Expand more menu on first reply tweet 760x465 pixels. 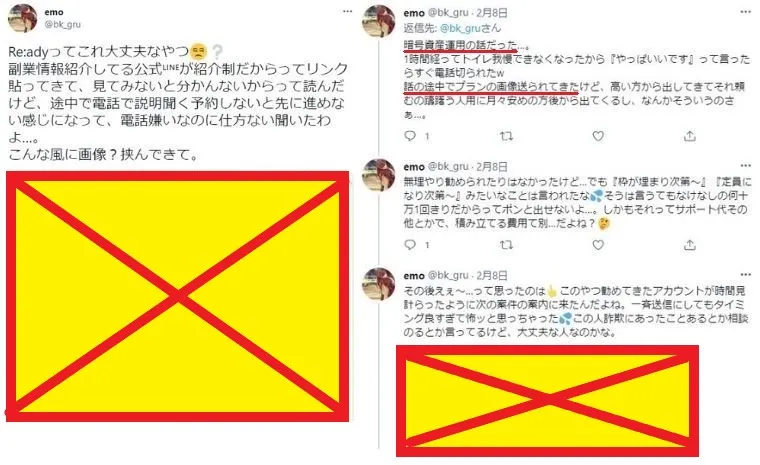click(745, 12)
